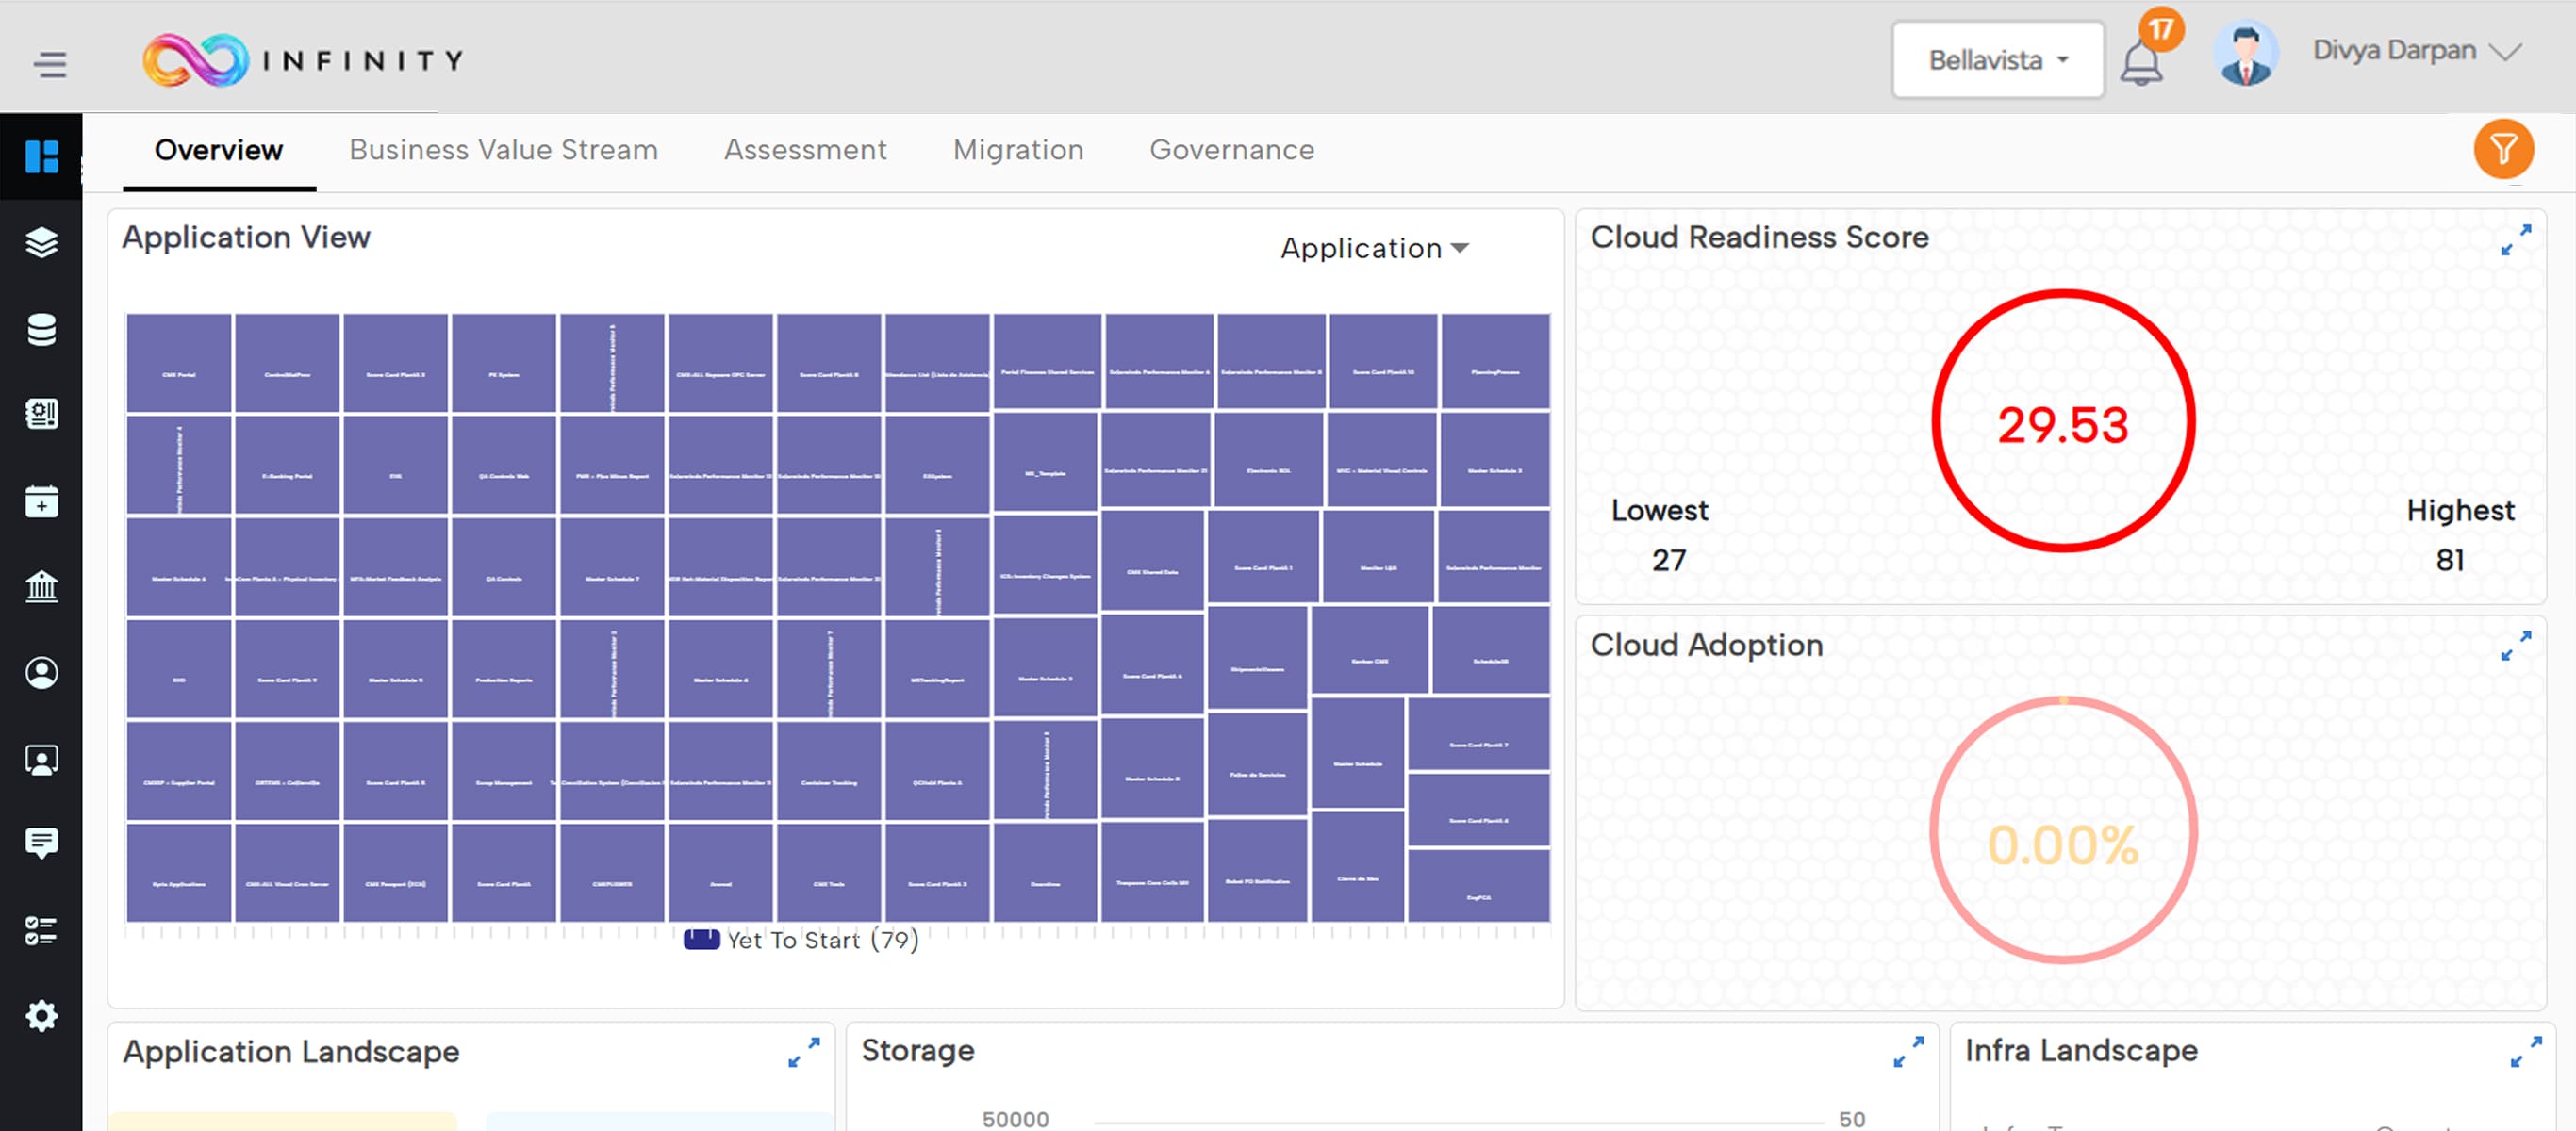
Task: Expand the Cloud Adoption panel
Action: click(2515, 646)
